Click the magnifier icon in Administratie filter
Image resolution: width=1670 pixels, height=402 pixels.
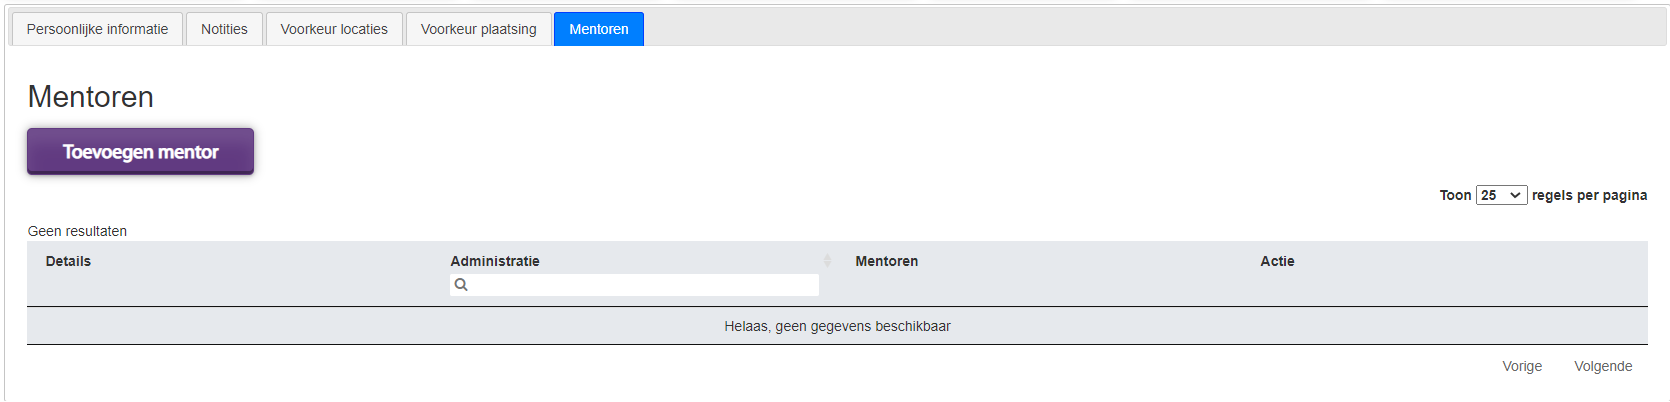coord(461,285)
